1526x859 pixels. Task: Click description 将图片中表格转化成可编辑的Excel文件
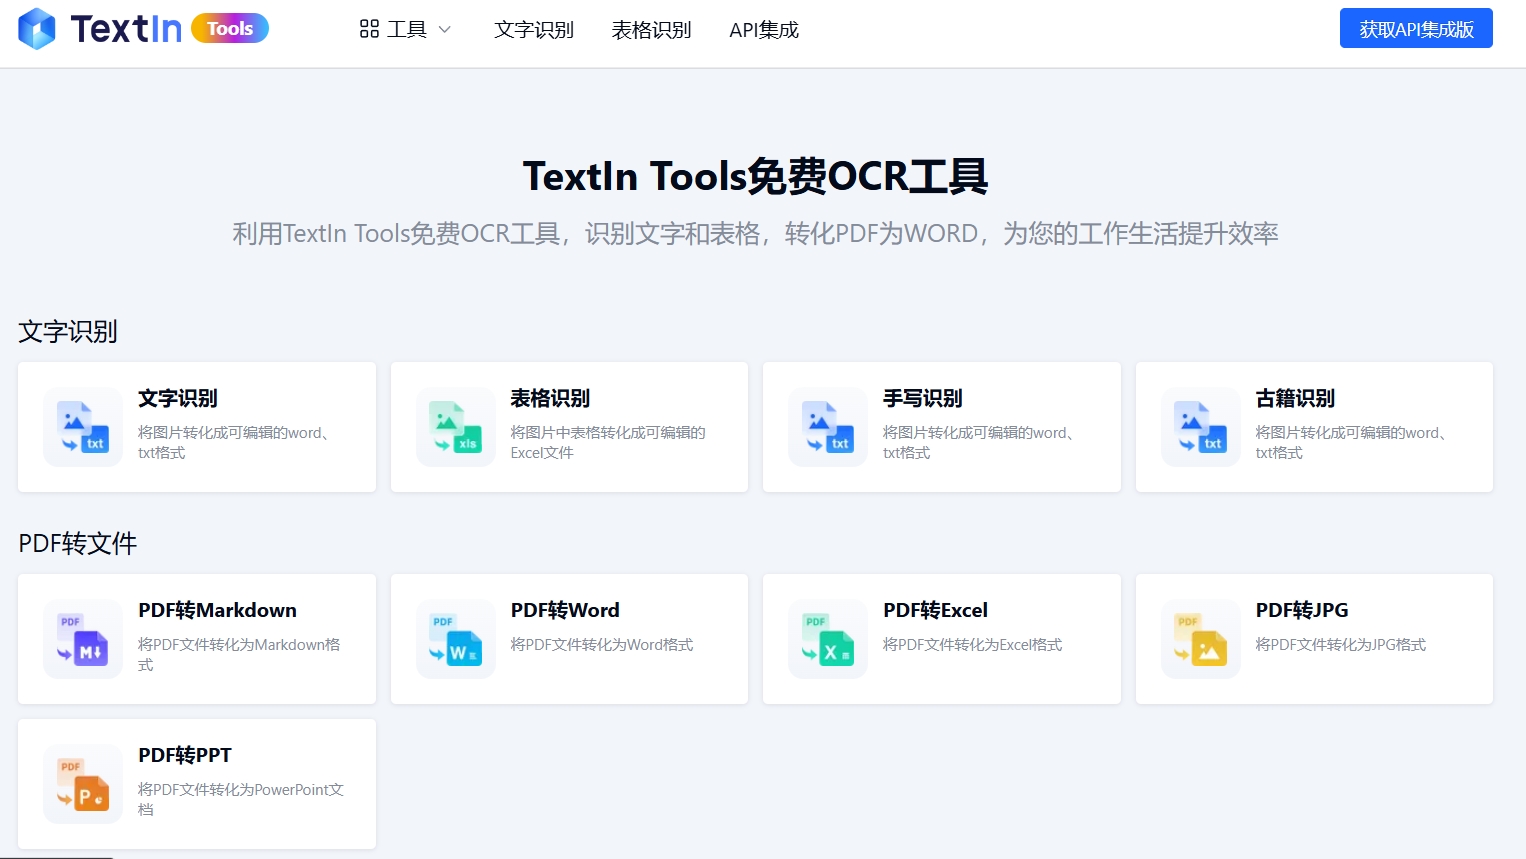(608, 442)
